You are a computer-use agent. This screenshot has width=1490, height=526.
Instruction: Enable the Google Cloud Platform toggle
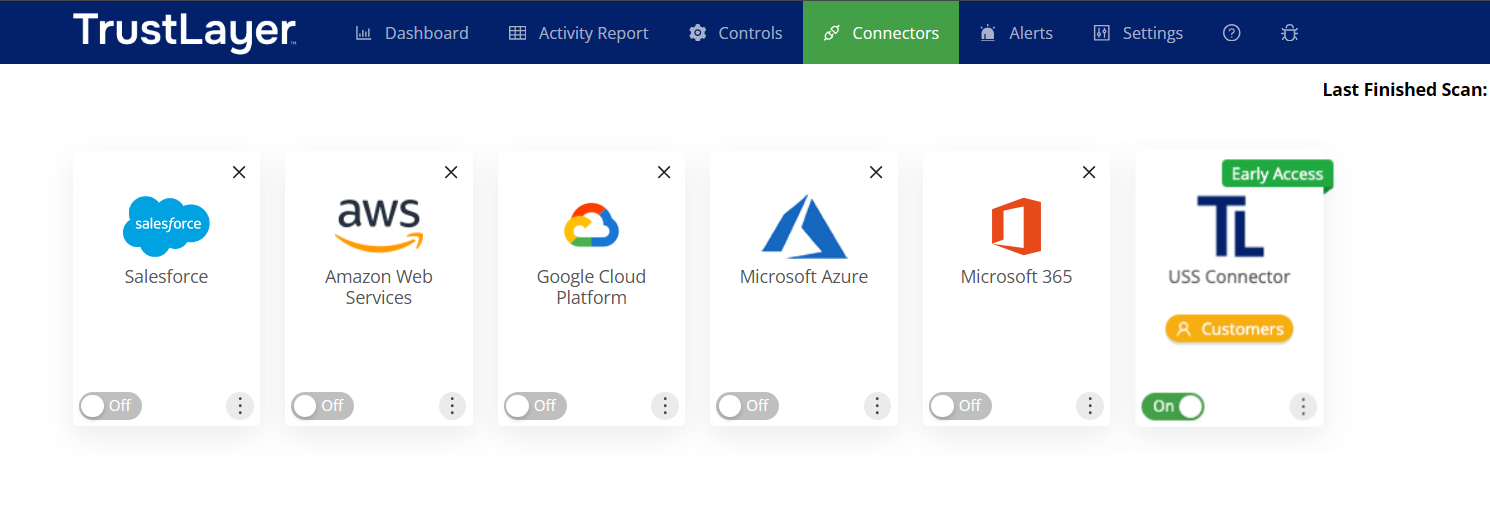pos(536,406)
